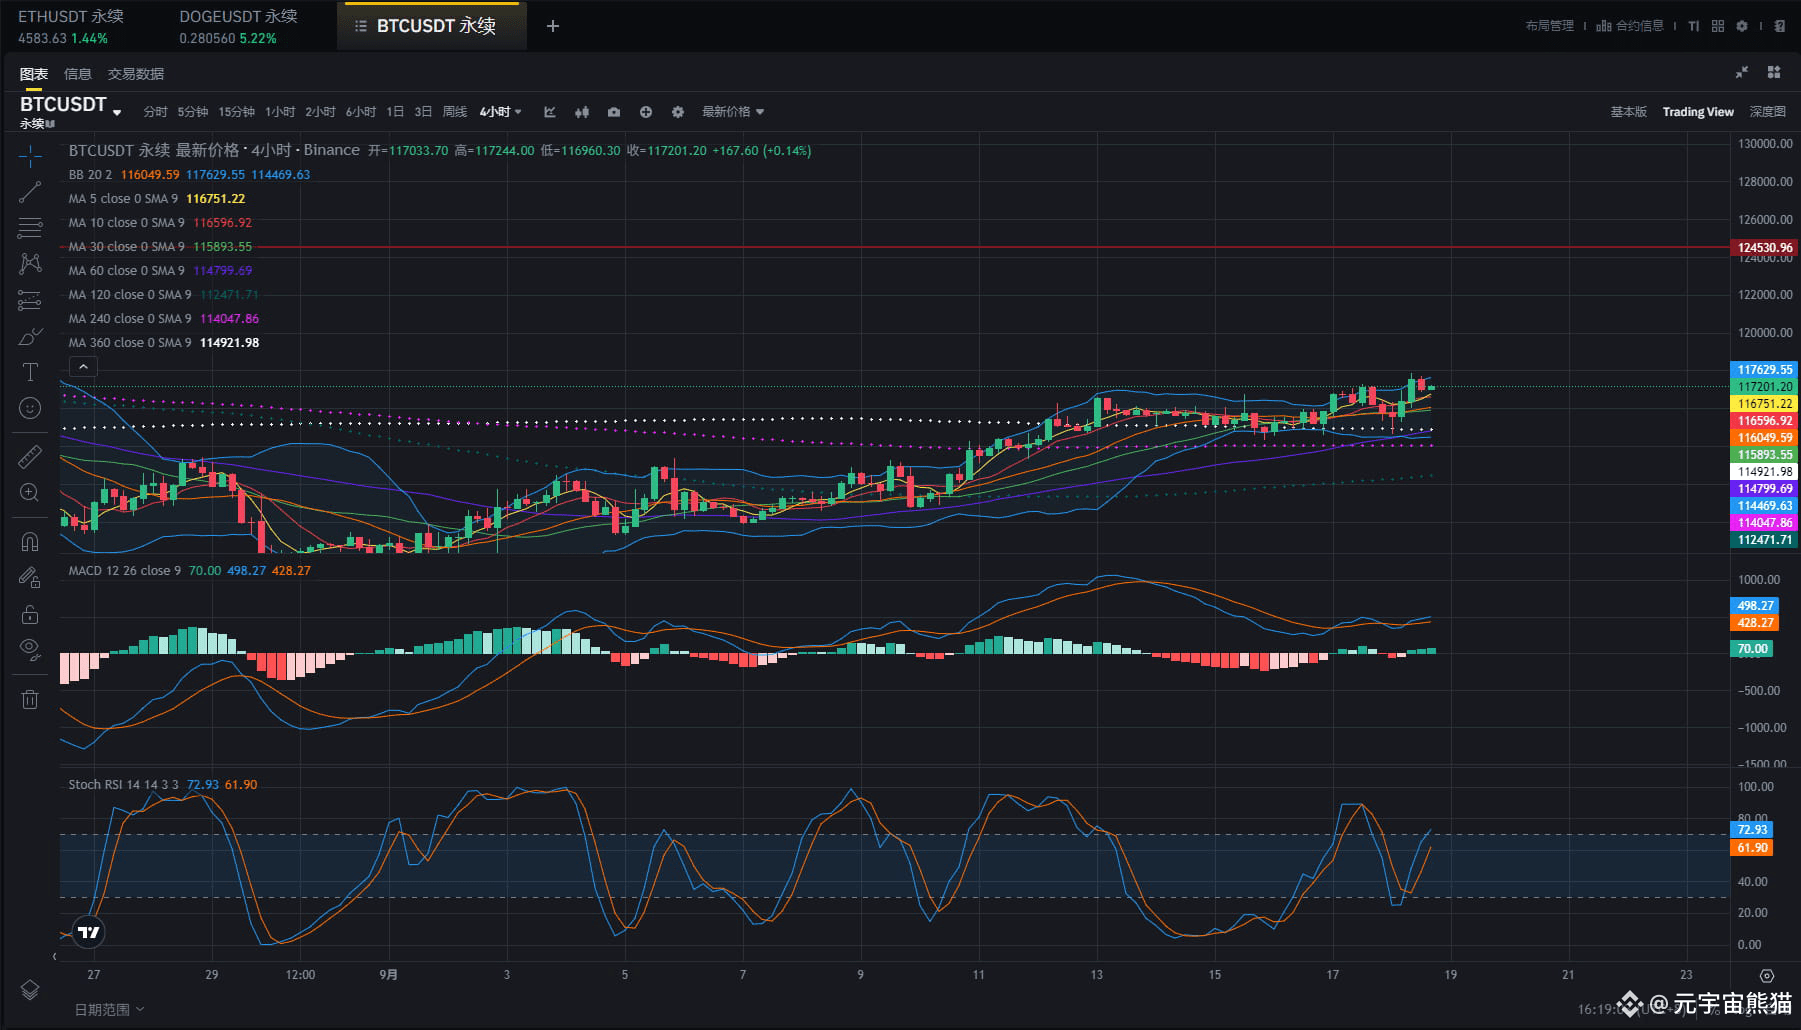Expand the 4小时 interval dropdown
The image size is (1801, 1030).
[x=500, y=112]
